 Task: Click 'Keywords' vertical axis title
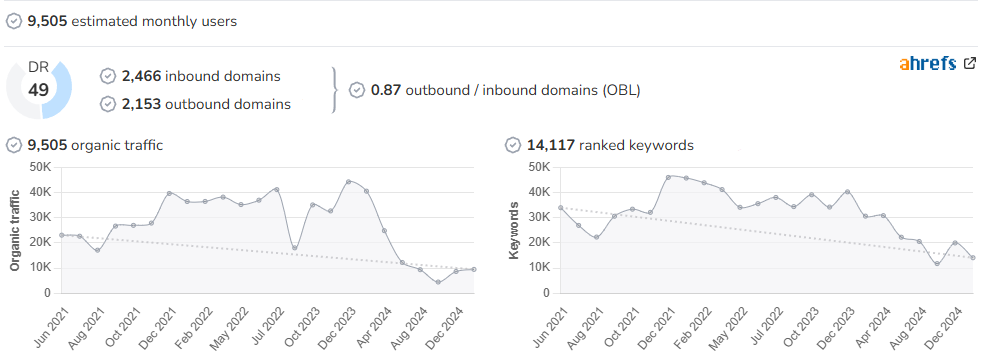click(514, 231)
